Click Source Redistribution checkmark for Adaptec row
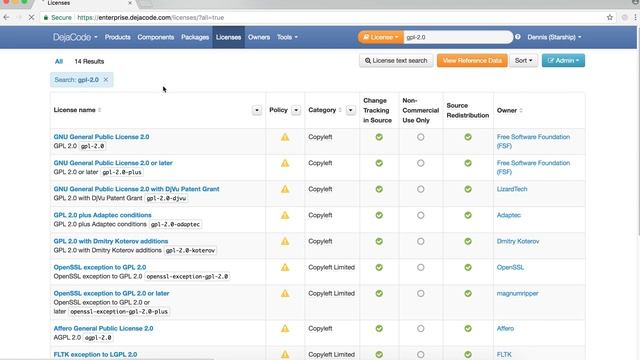The height and width of the screenshot is (360, 640). [468, 216]
